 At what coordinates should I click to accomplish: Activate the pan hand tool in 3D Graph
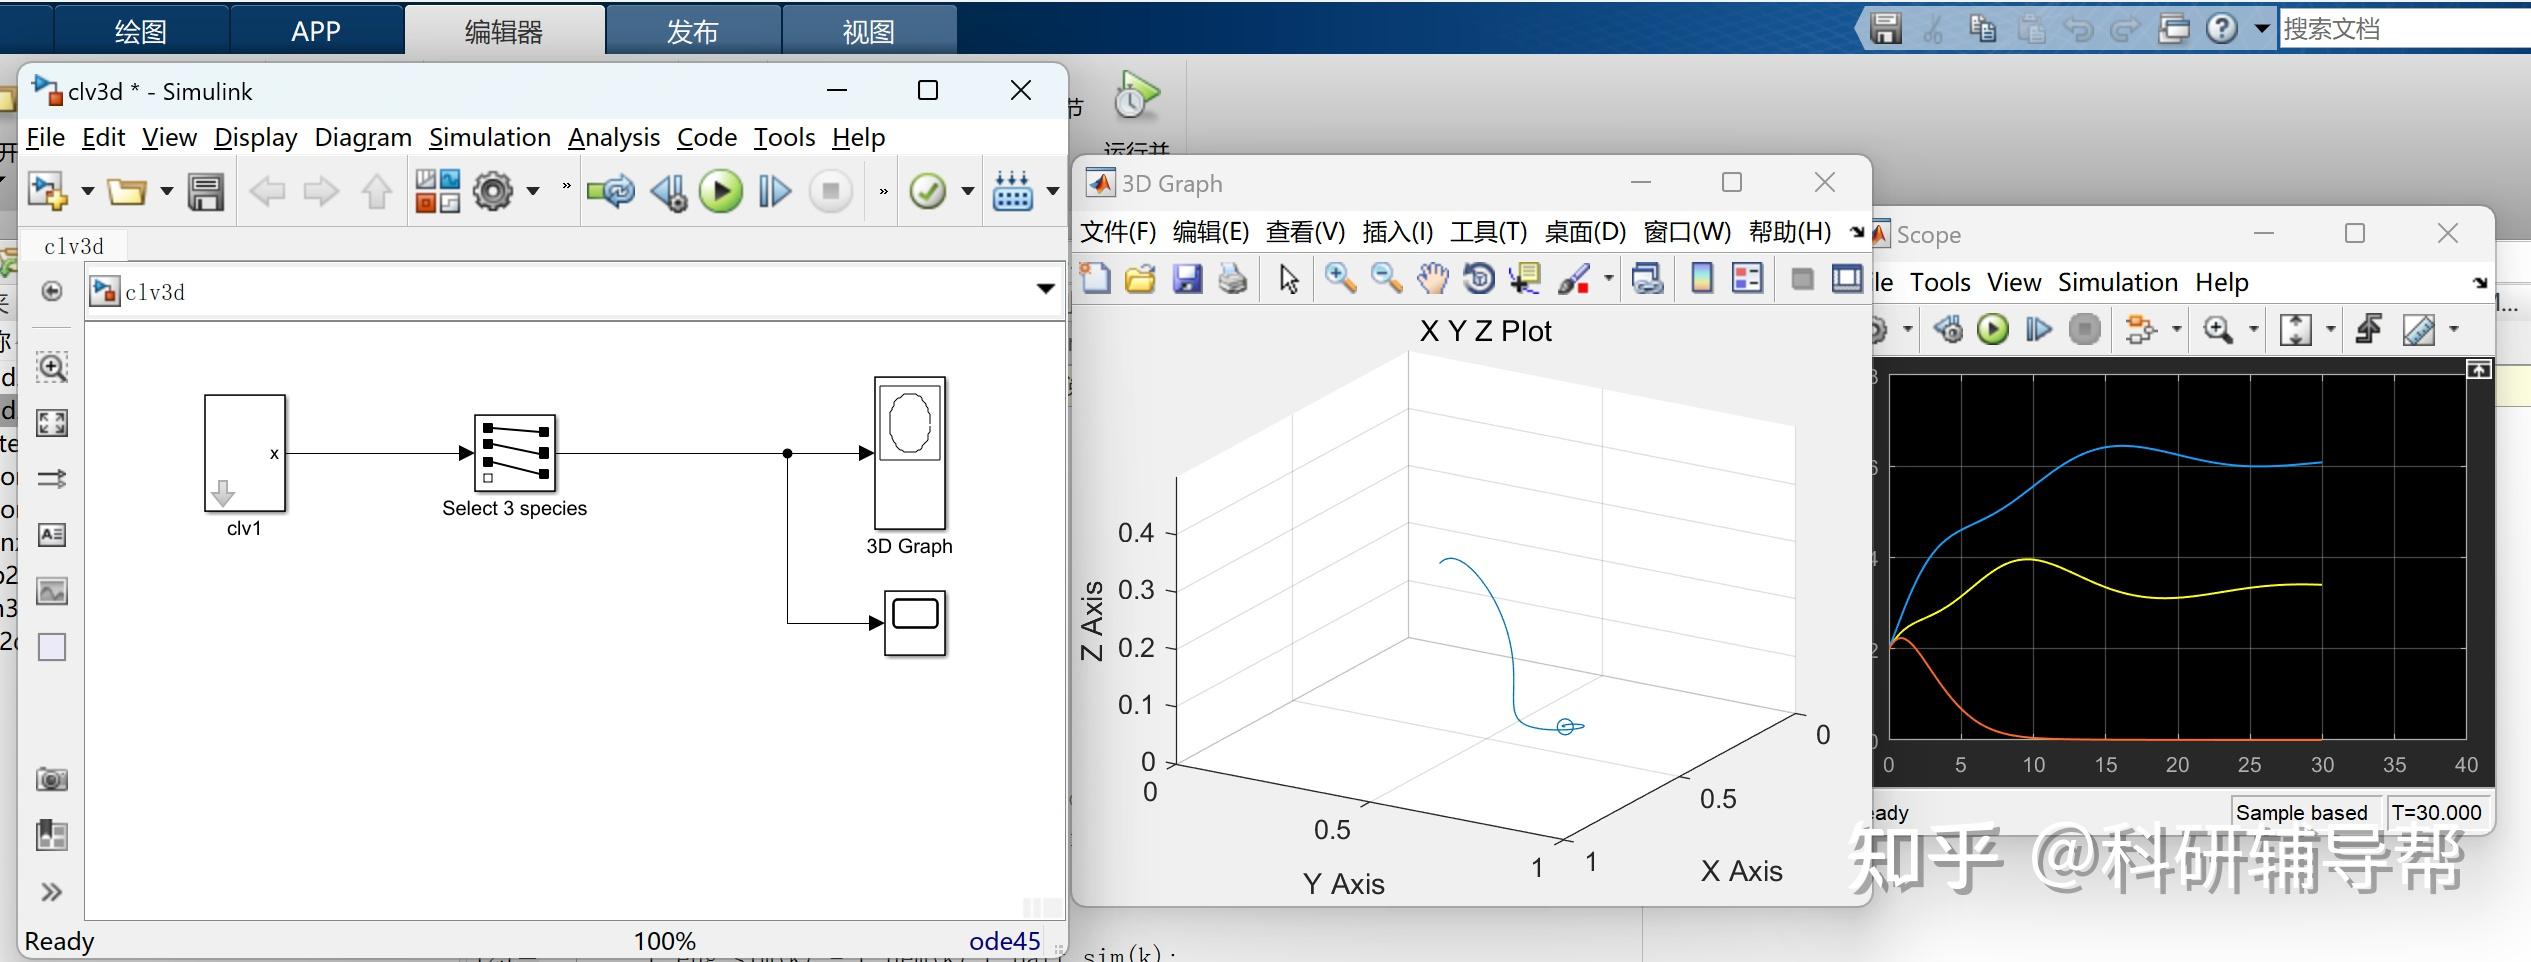[x=1433, y=279]
